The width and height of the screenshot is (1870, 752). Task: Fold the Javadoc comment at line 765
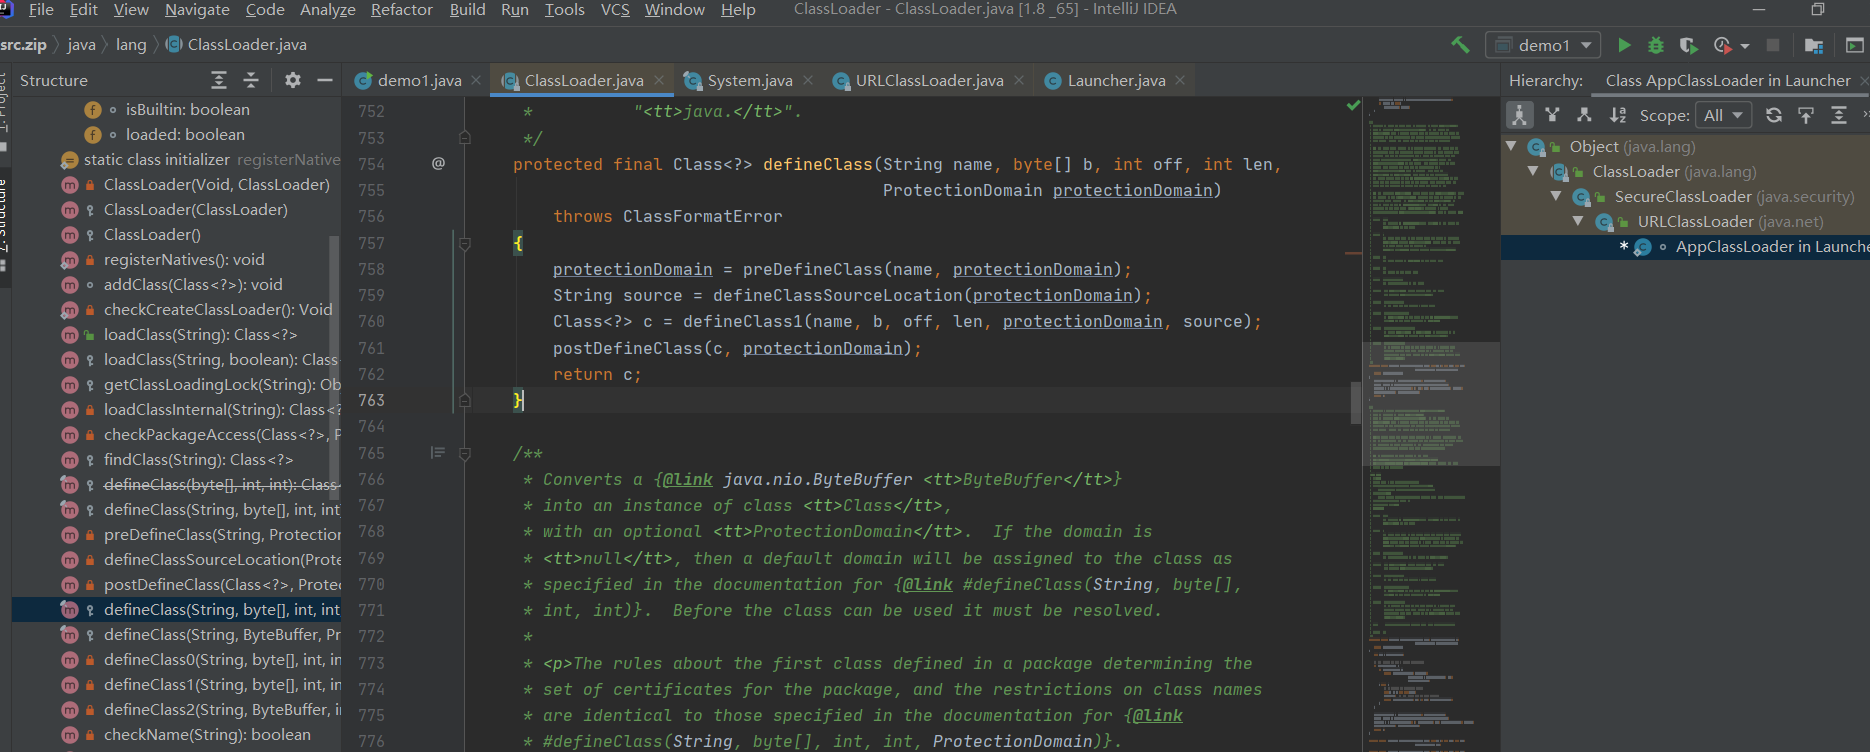[465, 453]
